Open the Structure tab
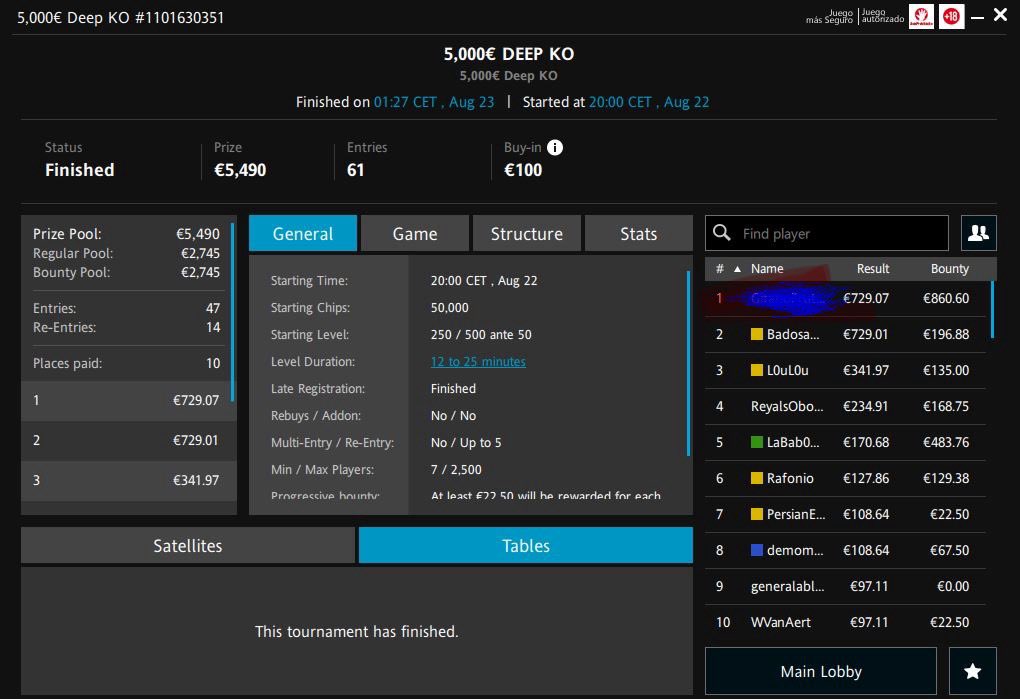This screenshot has width=1020, height=699. [x=526, y=233]
